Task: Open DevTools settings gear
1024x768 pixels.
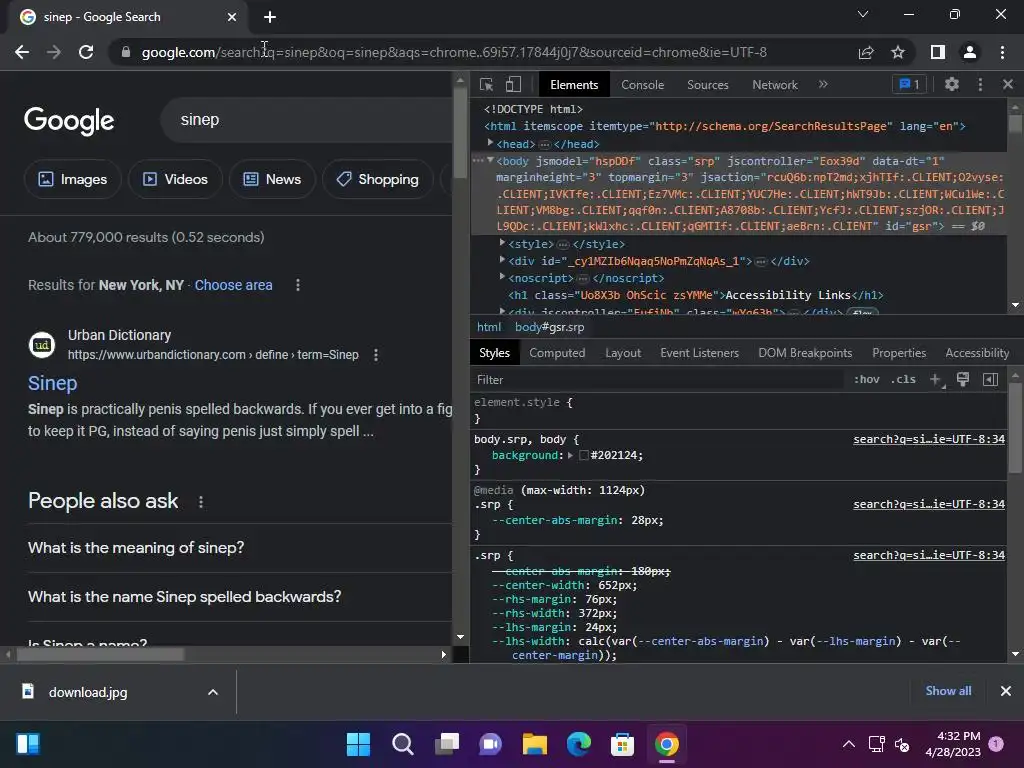Action: [952, 84]
